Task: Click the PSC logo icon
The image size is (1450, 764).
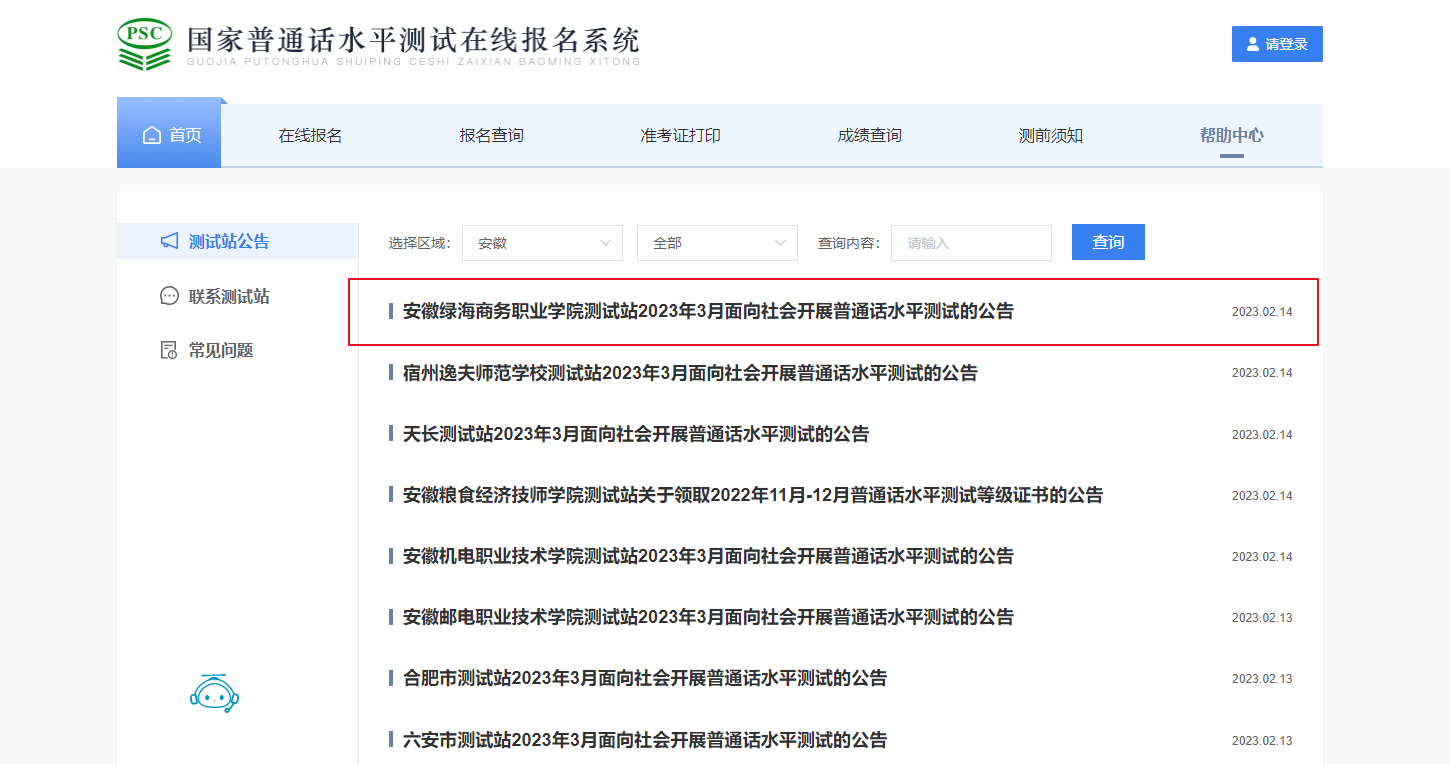Action: pos(145,44)
